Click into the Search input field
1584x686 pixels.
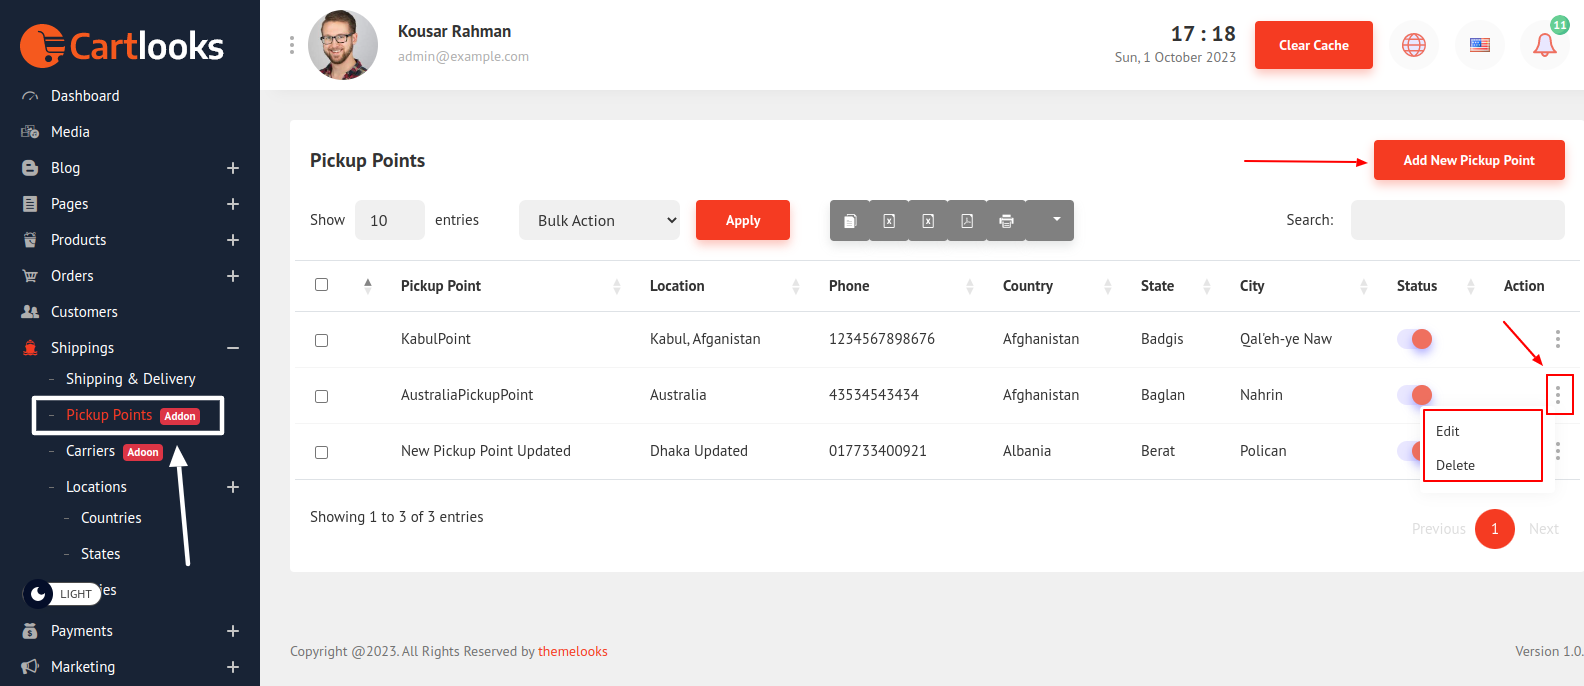(x=1457, y=220)
